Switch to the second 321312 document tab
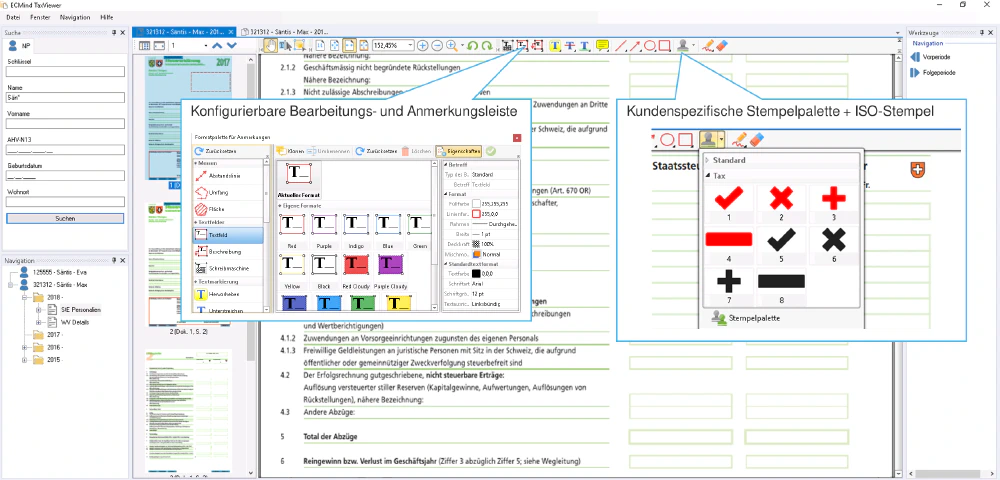Screen dimensions: 1000x480 pyautogui.click(x=286, y=31)
